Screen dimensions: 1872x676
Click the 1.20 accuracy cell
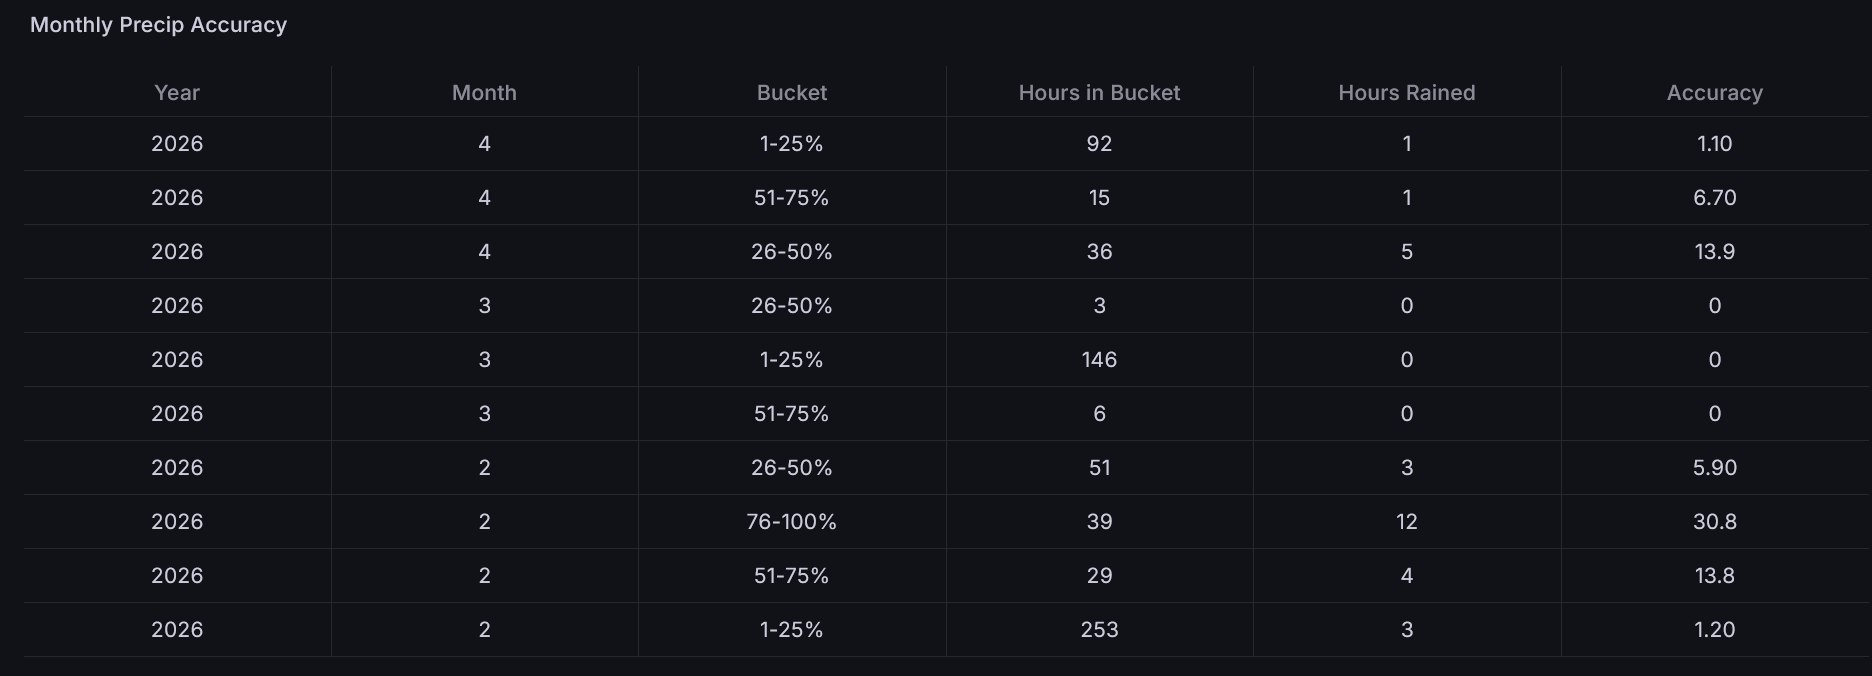[x=1714, y=630]
